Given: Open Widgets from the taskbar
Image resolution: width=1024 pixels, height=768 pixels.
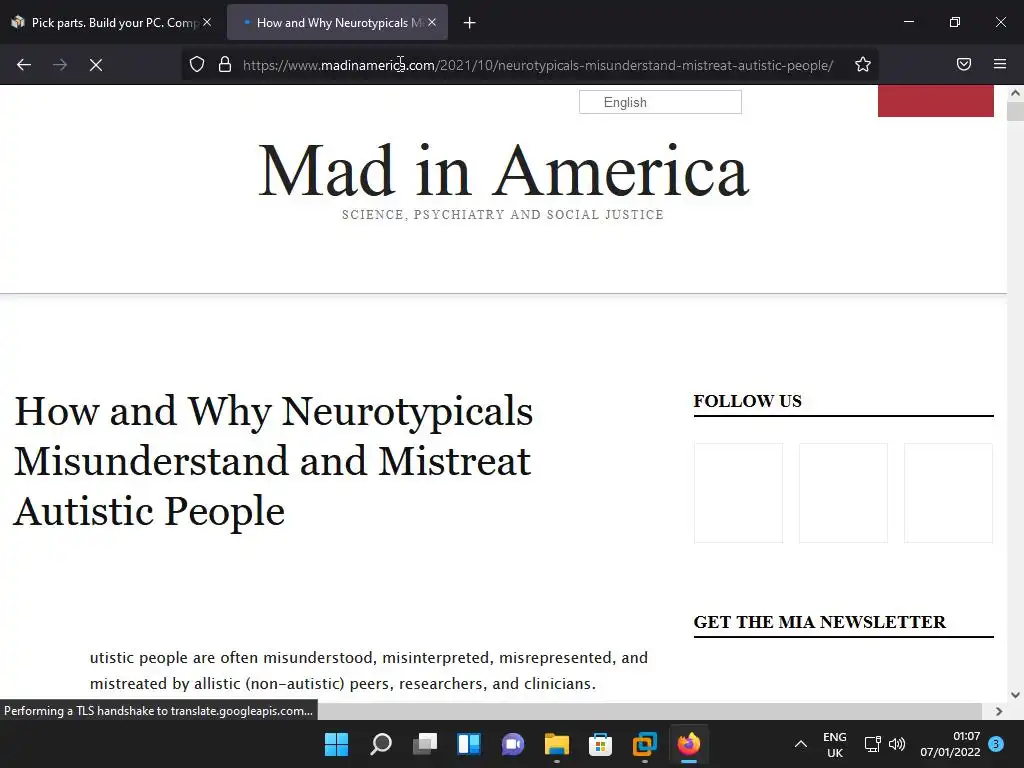Looking at the screenshot, I should 469,744.
